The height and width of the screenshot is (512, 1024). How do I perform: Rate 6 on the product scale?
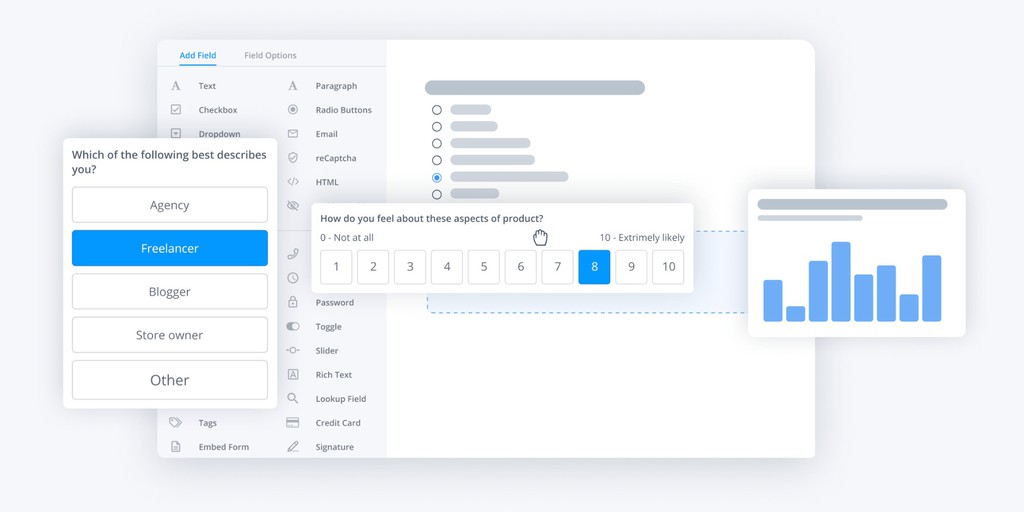(x=520, y=267)
